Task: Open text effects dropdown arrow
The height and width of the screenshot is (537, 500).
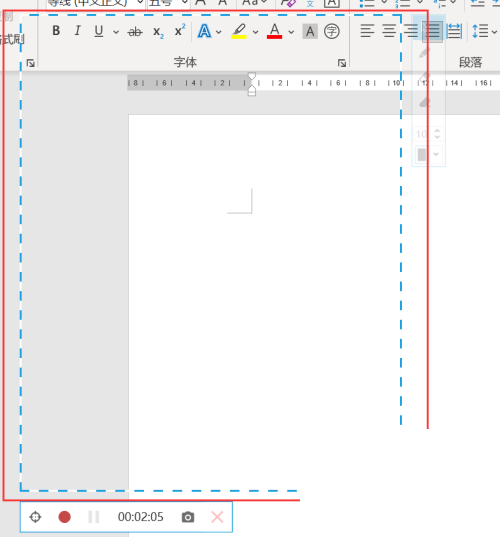Action: click(x=219, y=32)
